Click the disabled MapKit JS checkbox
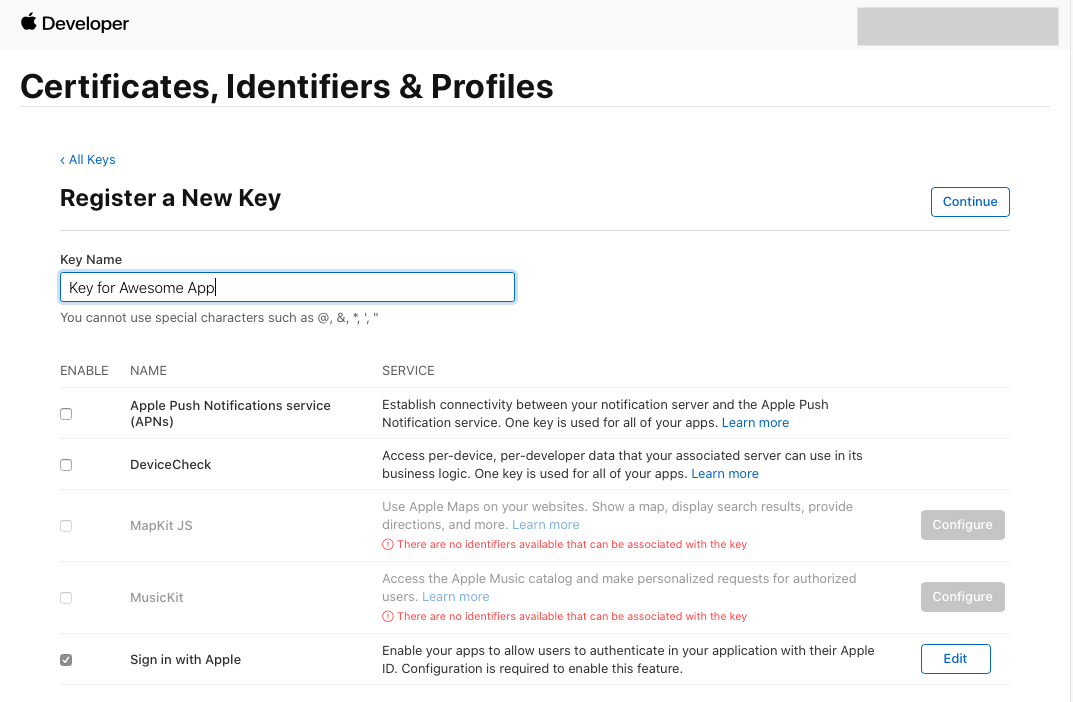1073x702 pixels. click(66, 526)
